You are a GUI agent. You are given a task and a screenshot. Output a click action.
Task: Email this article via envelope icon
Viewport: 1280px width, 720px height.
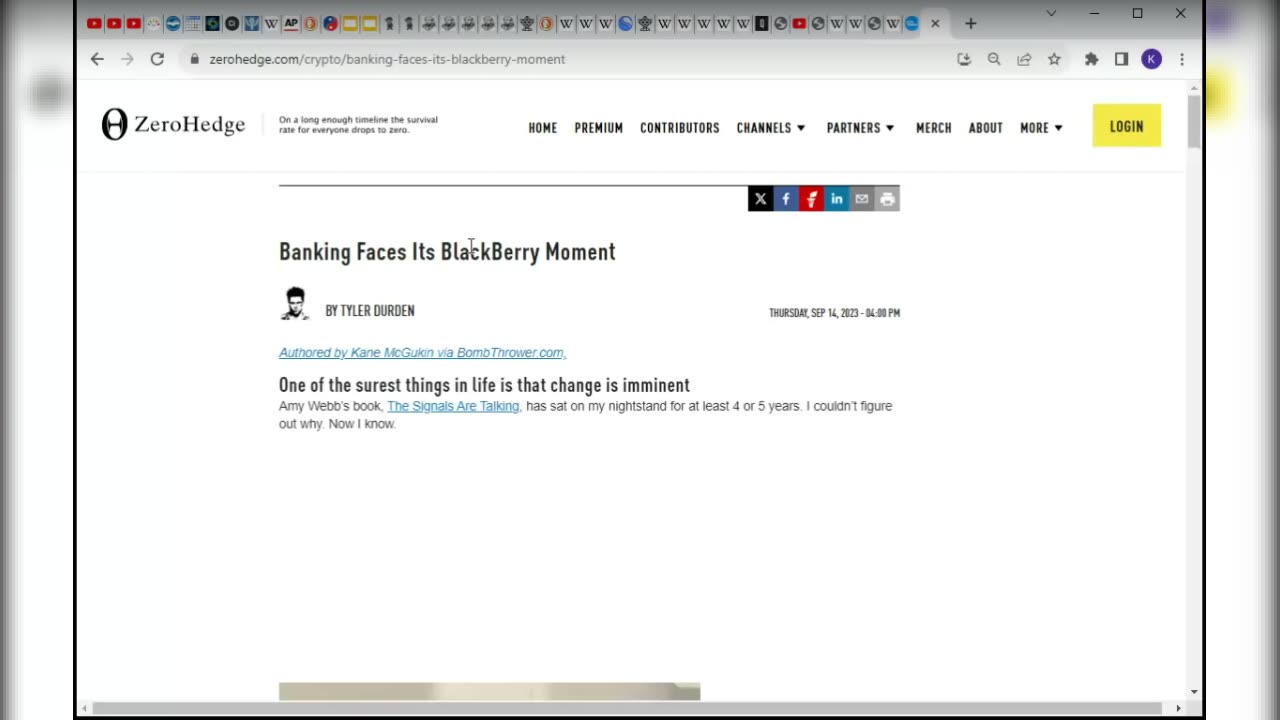click(x=862, y=199)
